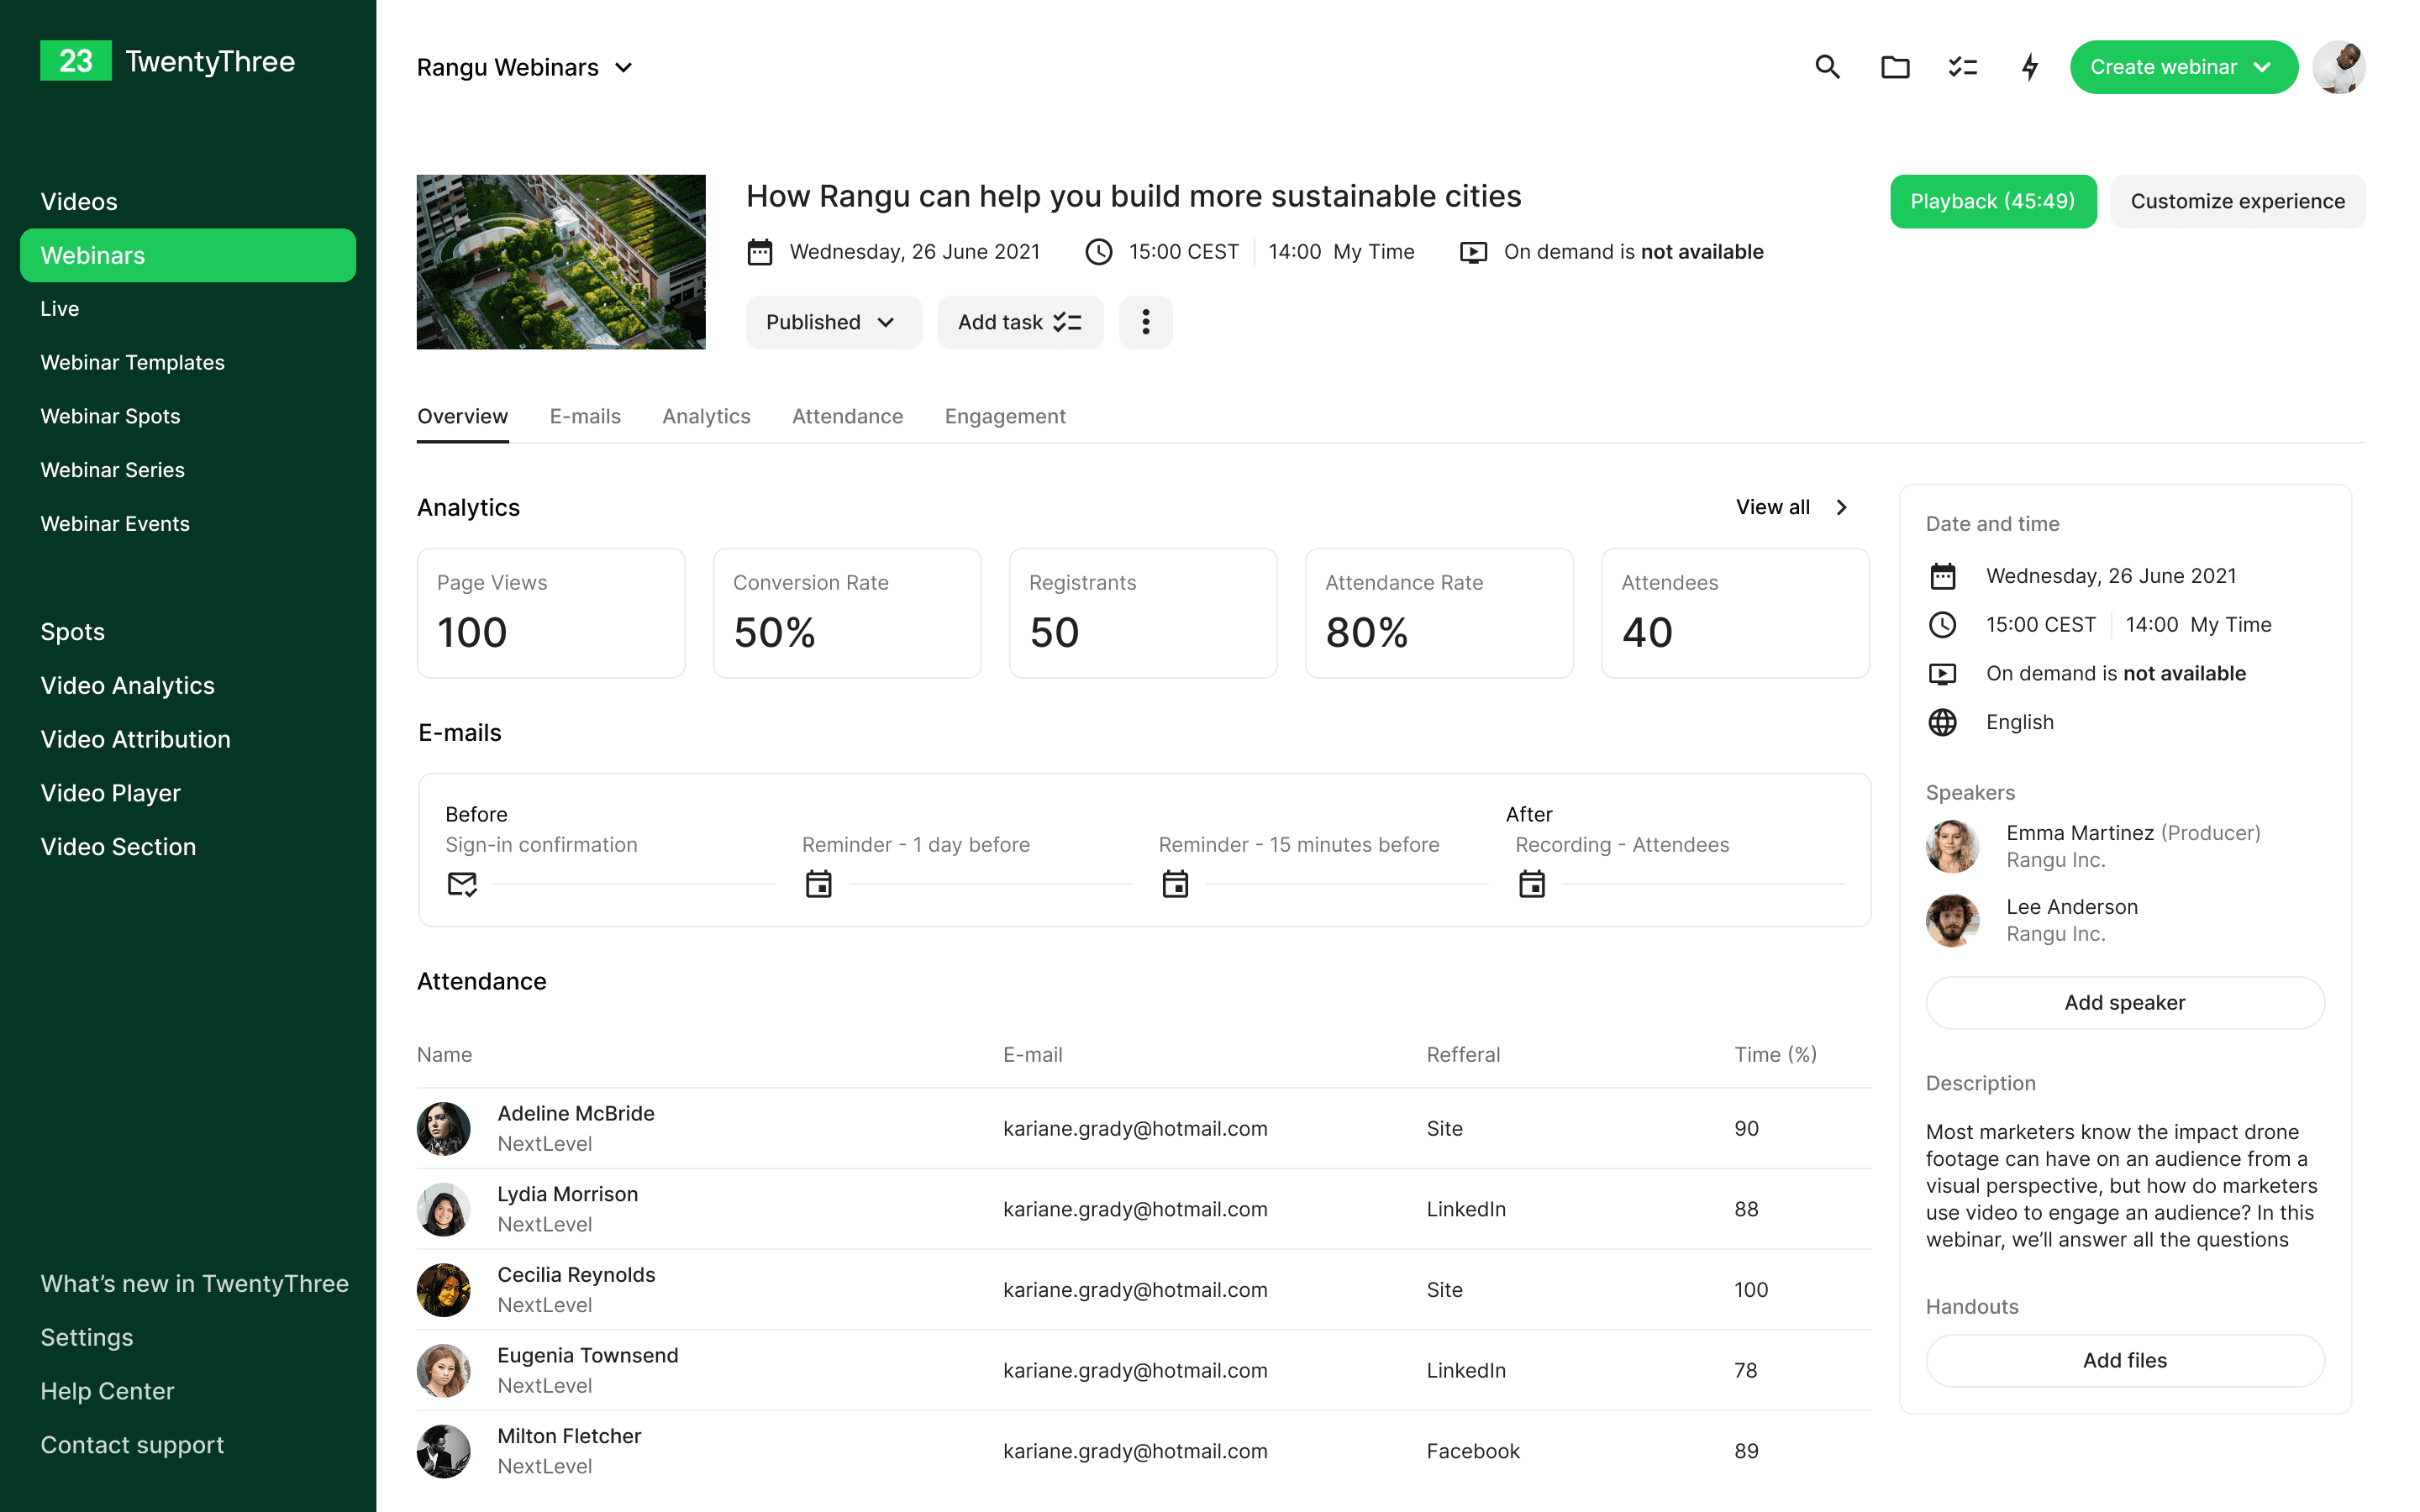2420x1512 pixels.
Task: Click Adeline McBride's avatar
Action: point(444,1129)
